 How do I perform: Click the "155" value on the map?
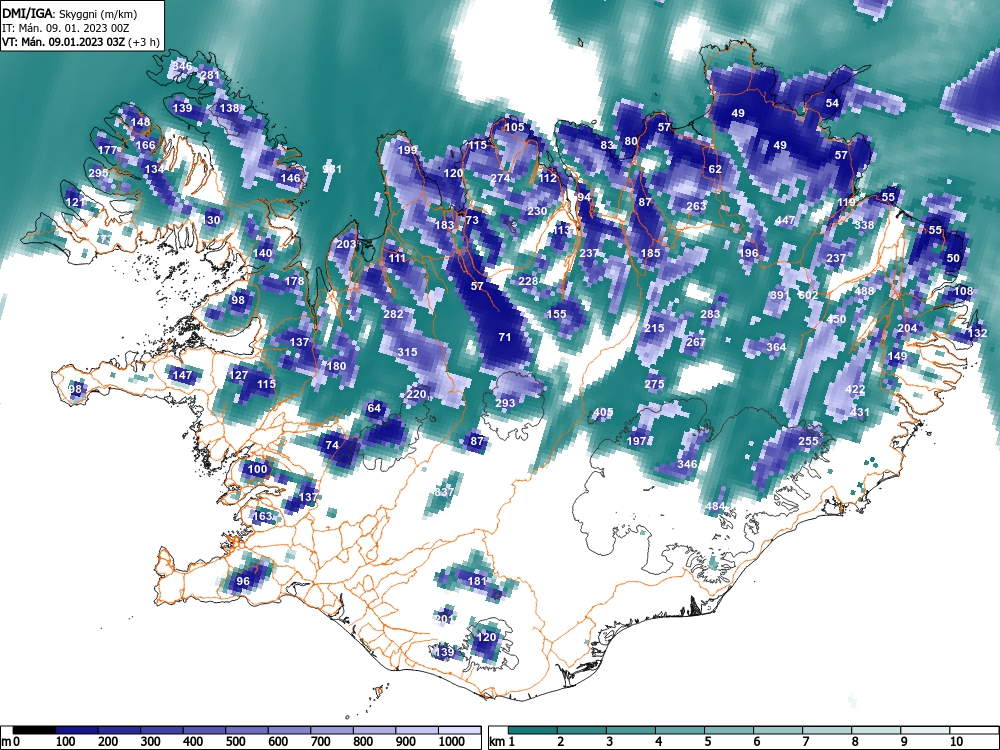click(556, 314)
